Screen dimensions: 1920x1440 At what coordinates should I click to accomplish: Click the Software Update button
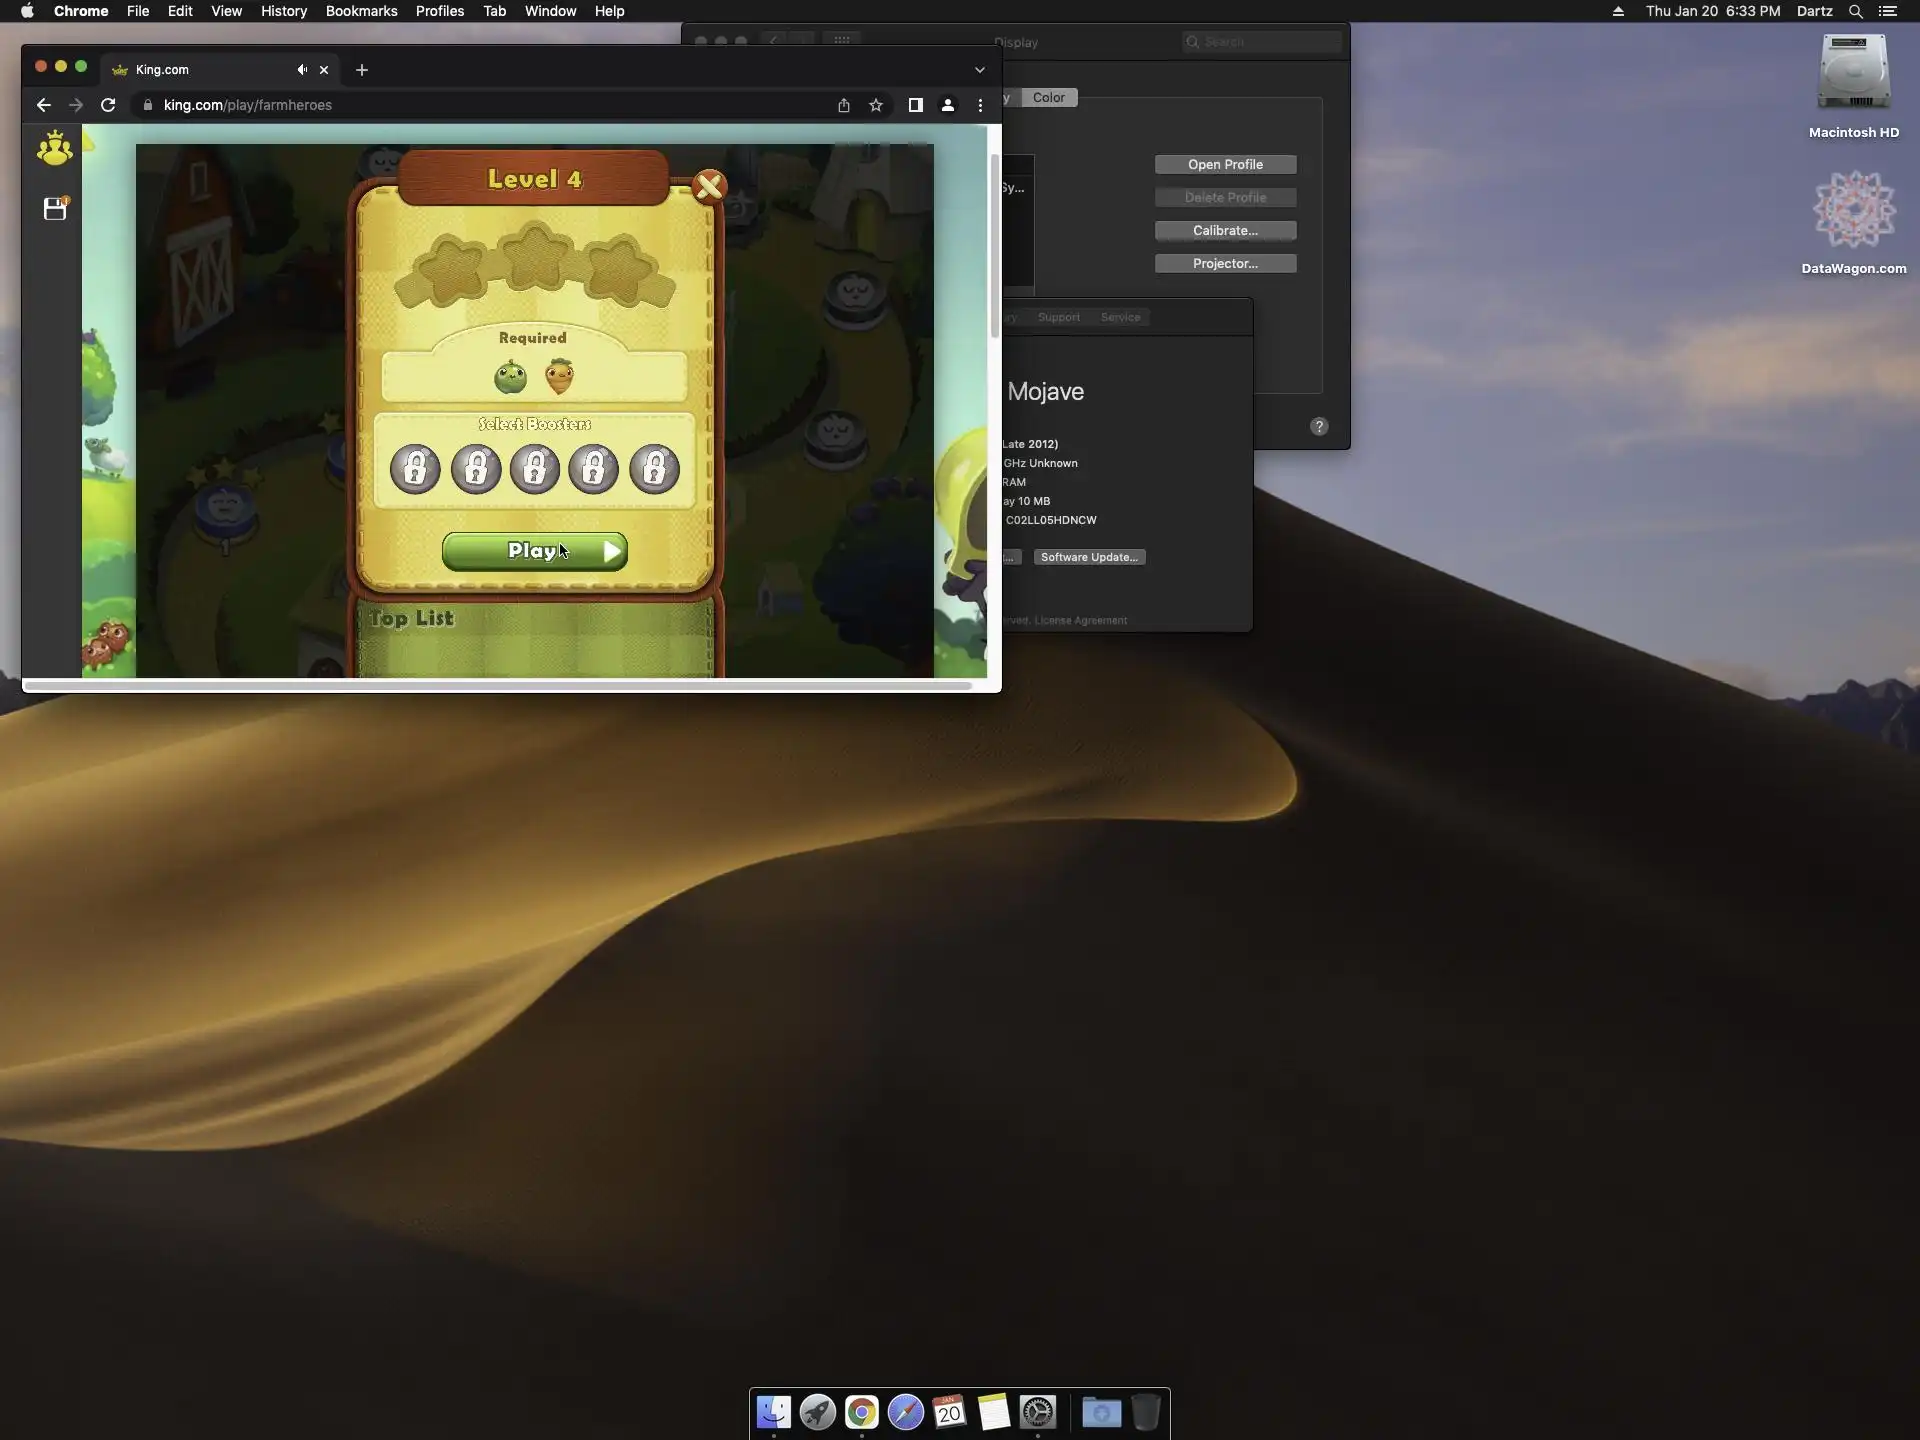(1089, 557)
